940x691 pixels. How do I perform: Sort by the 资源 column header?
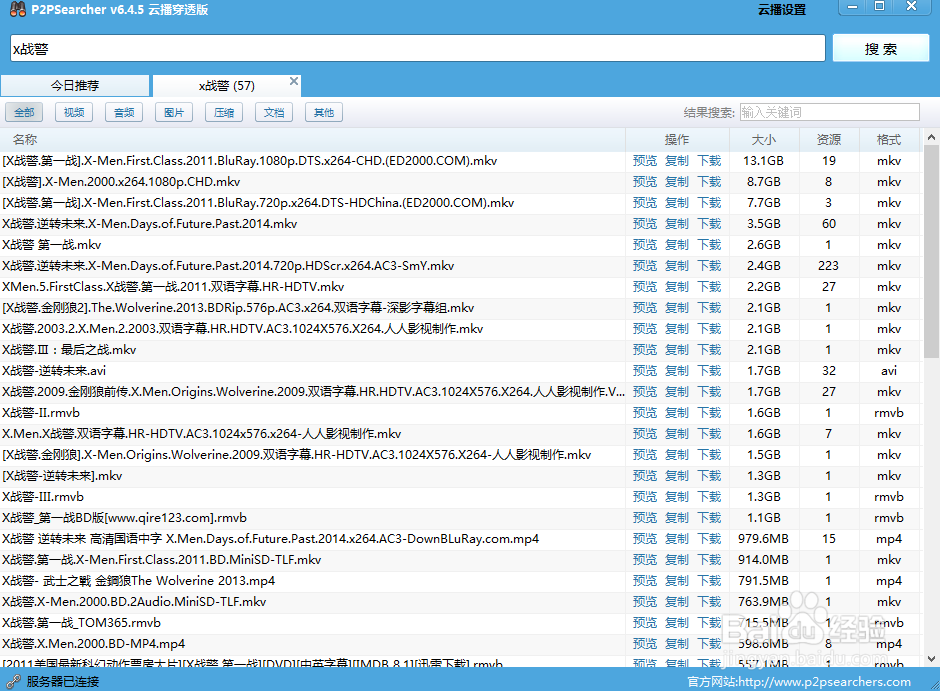[828, 140]
